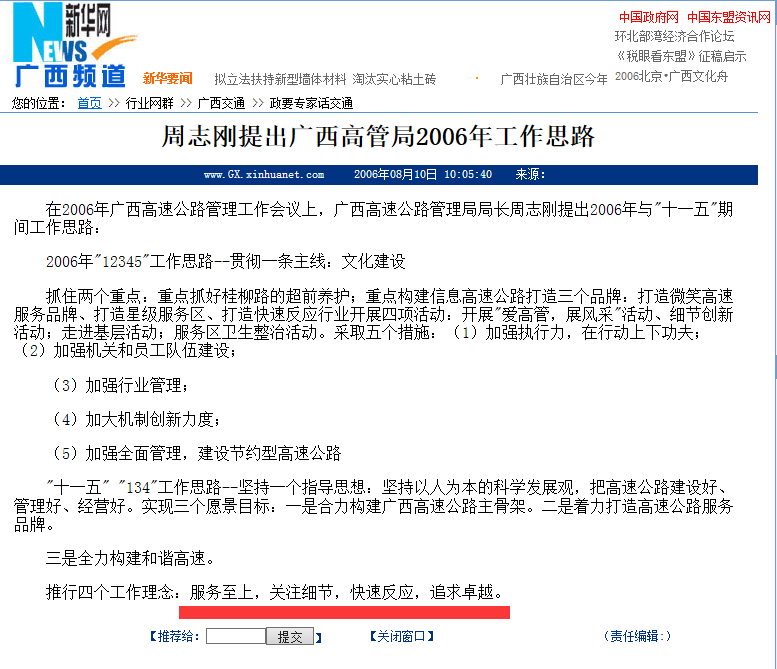Click the 关闭窗口 link

tap(401, 636)
